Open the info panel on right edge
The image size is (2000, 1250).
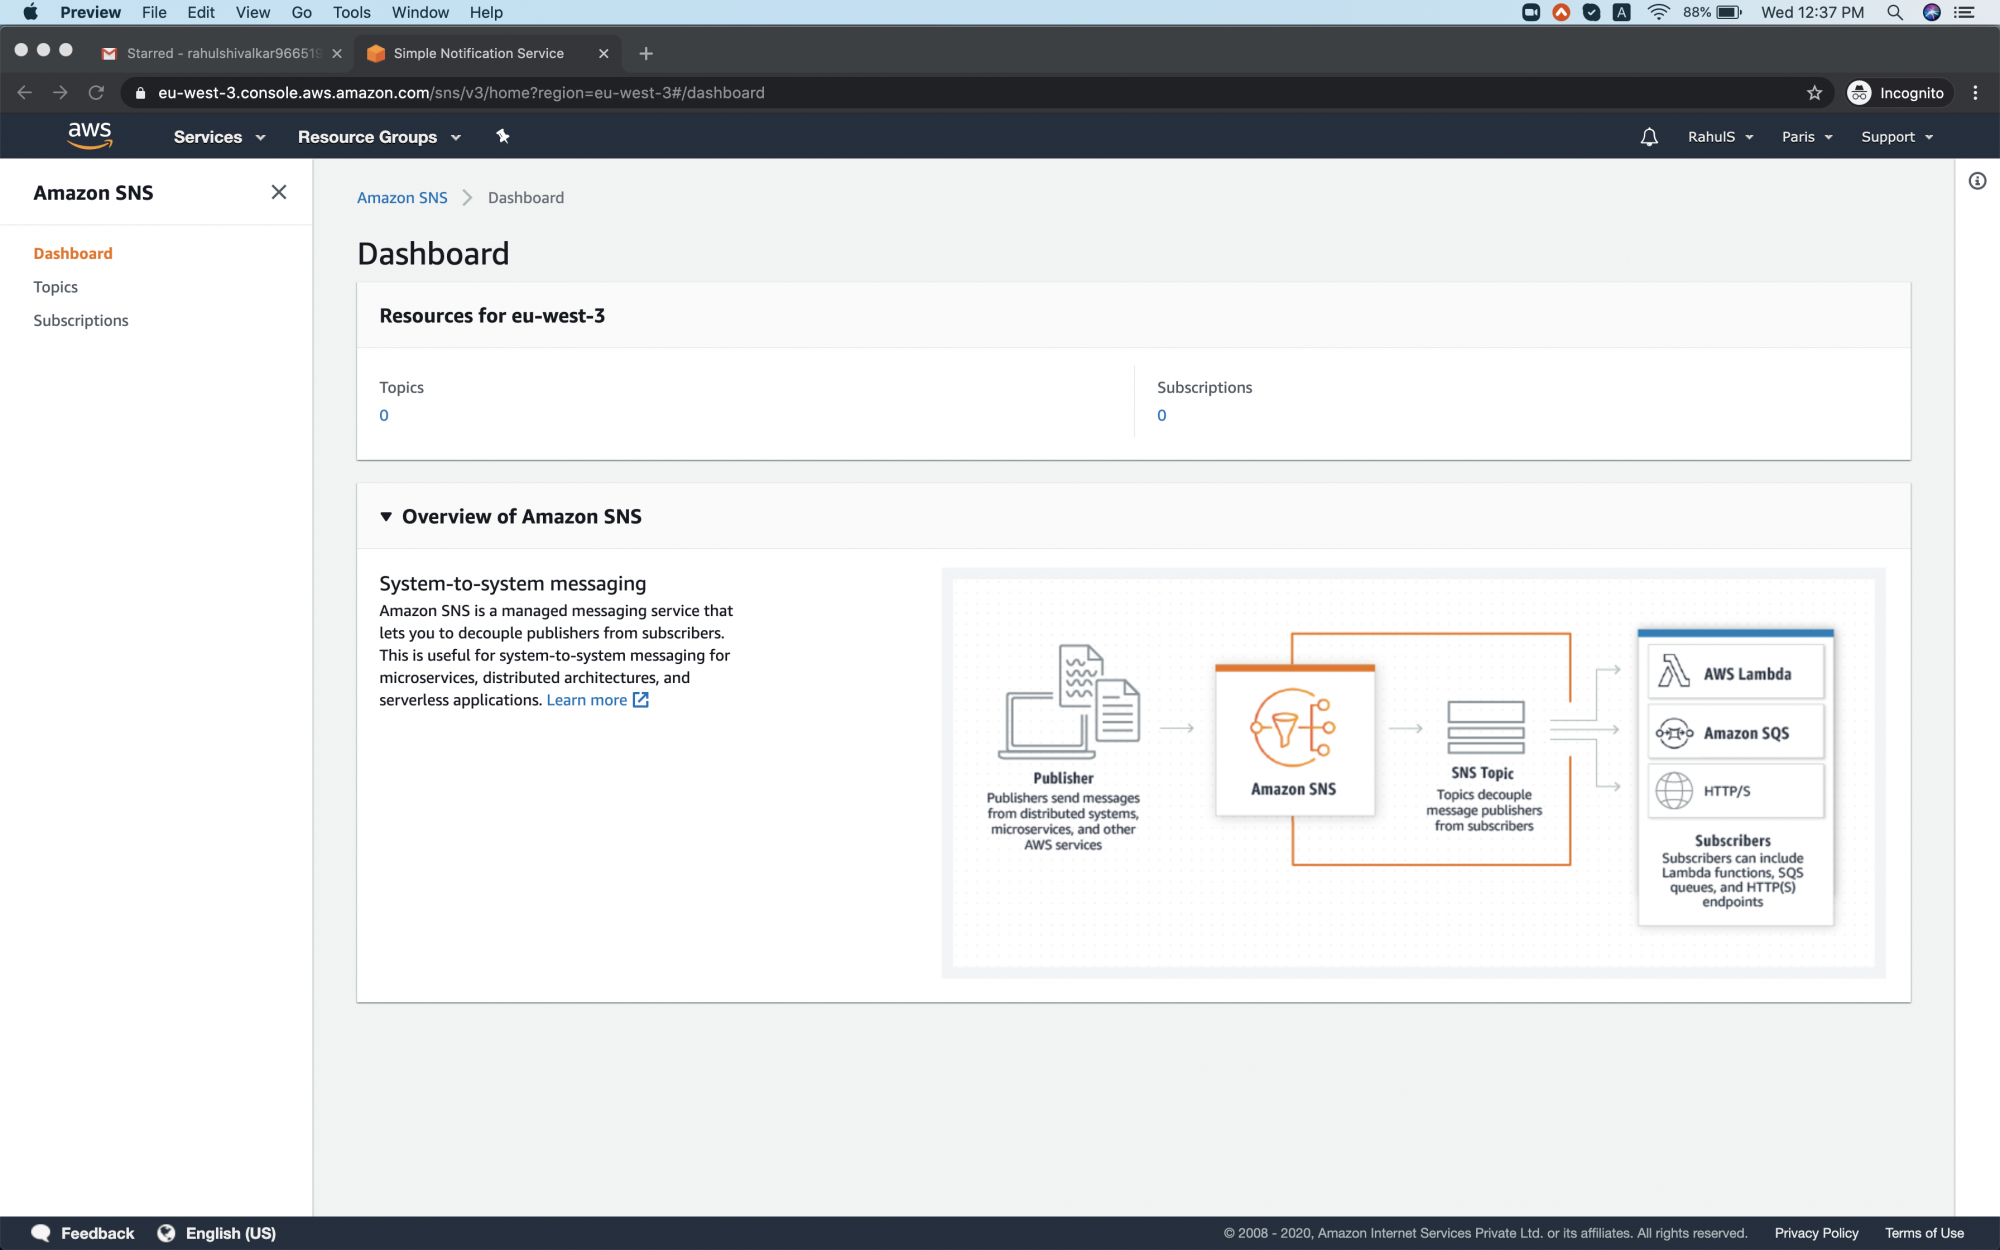pyautogui.click(x=1977, y=180)
